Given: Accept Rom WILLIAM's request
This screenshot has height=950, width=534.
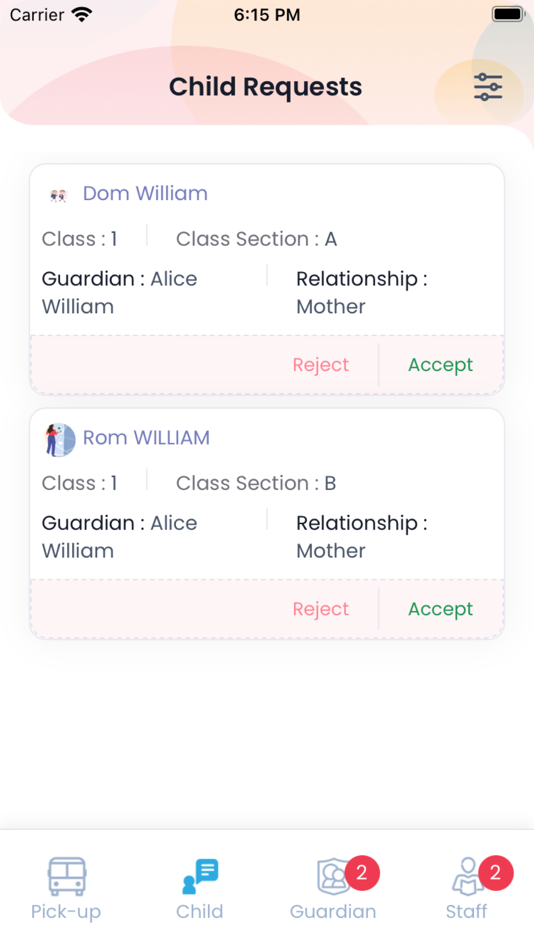Looking at the screenshot, I should [x=441, y=609].
